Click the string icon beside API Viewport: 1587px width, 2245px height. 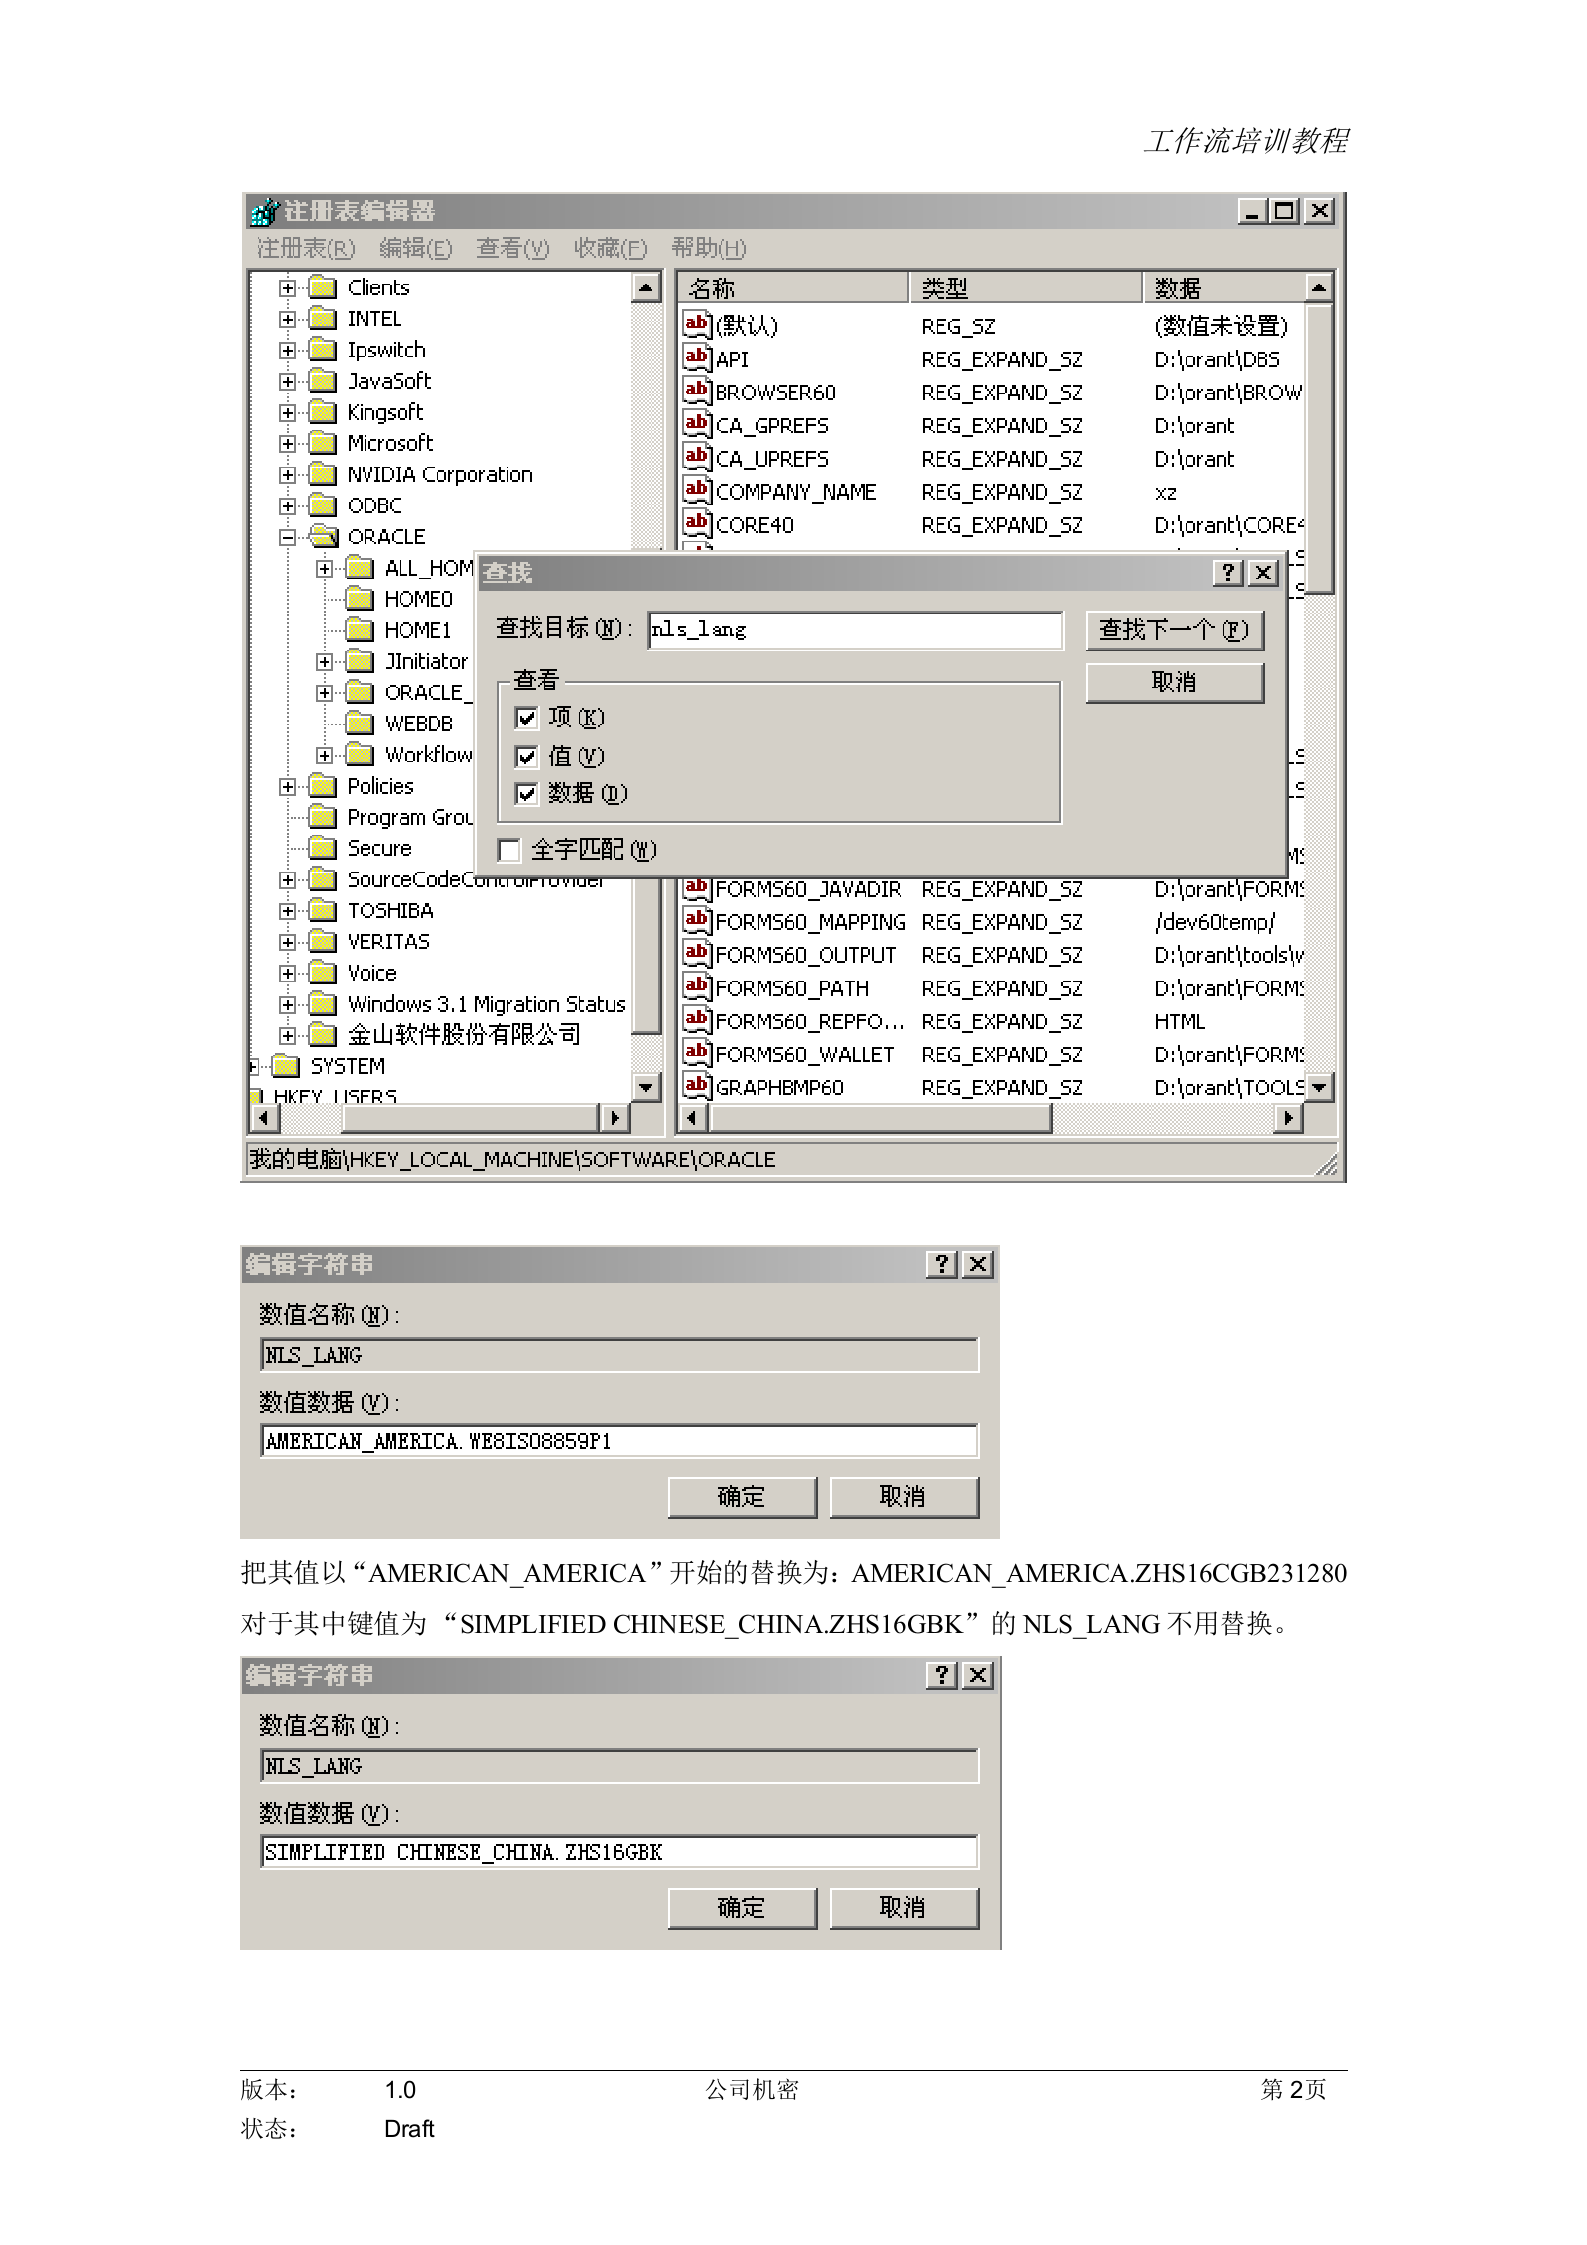pos(697,357)
